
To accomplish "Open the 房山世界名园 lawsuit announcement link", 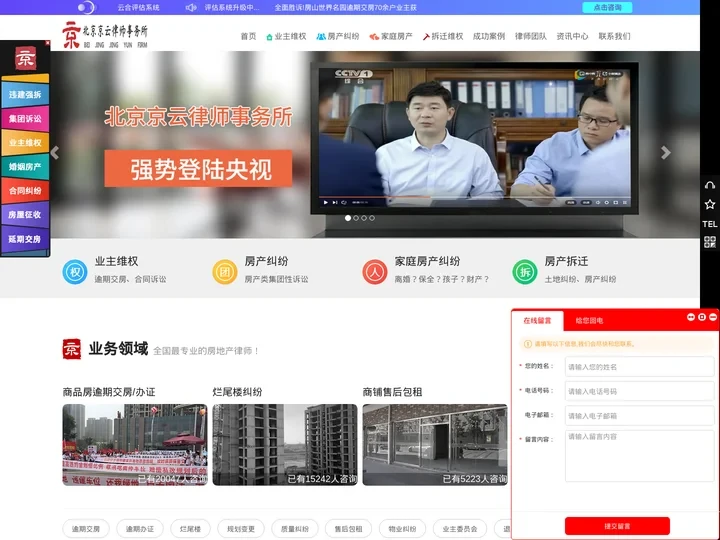I will tap(345, 7).
